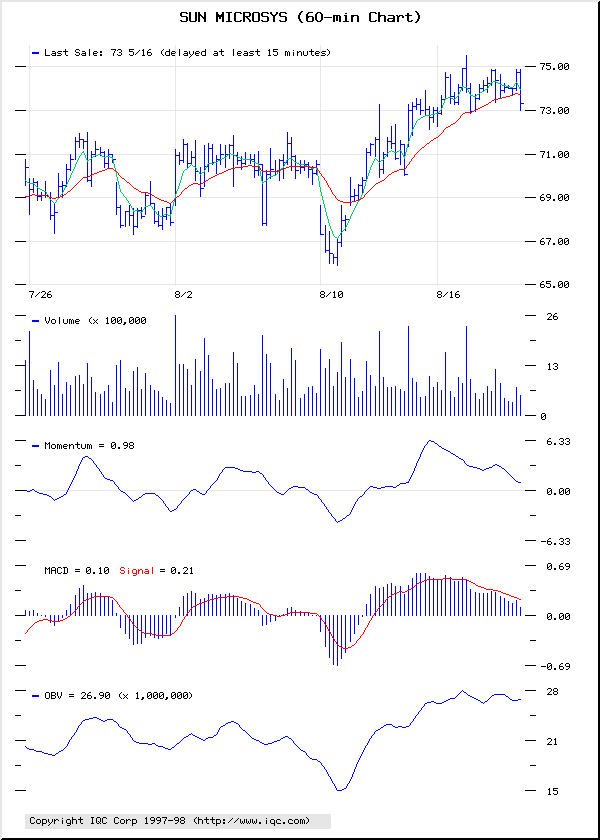The height and width of the screenshot is (840, 600).
Task: Click the 73.00 price axis label
Action: (554, 110)
